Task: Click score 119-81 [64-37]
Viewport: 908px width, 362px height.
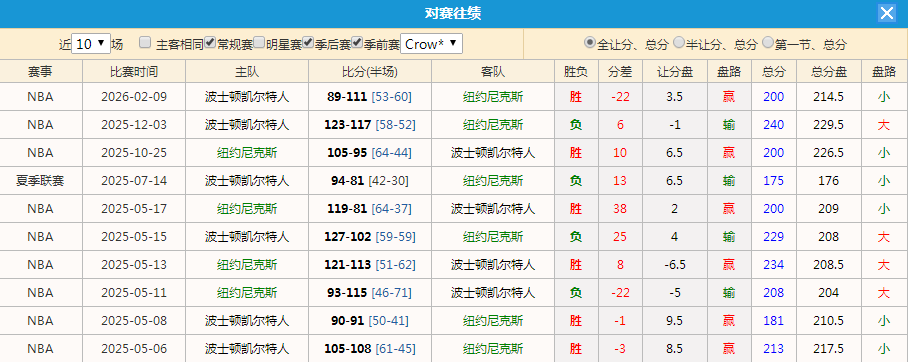Action: [370, 209]
